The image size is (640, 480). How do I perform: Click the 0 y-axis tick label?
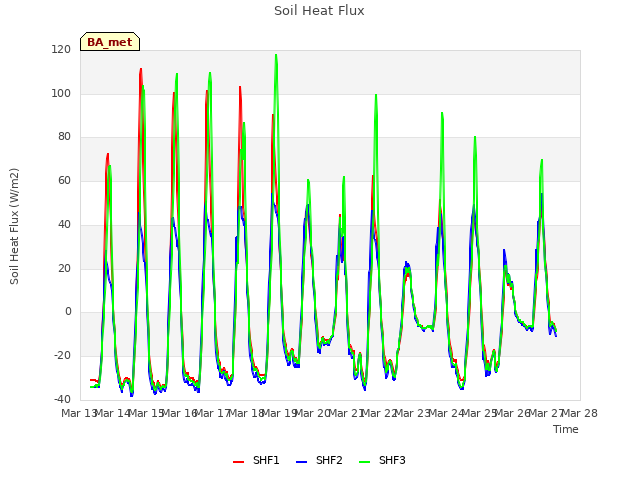click(x=68, y=312)
